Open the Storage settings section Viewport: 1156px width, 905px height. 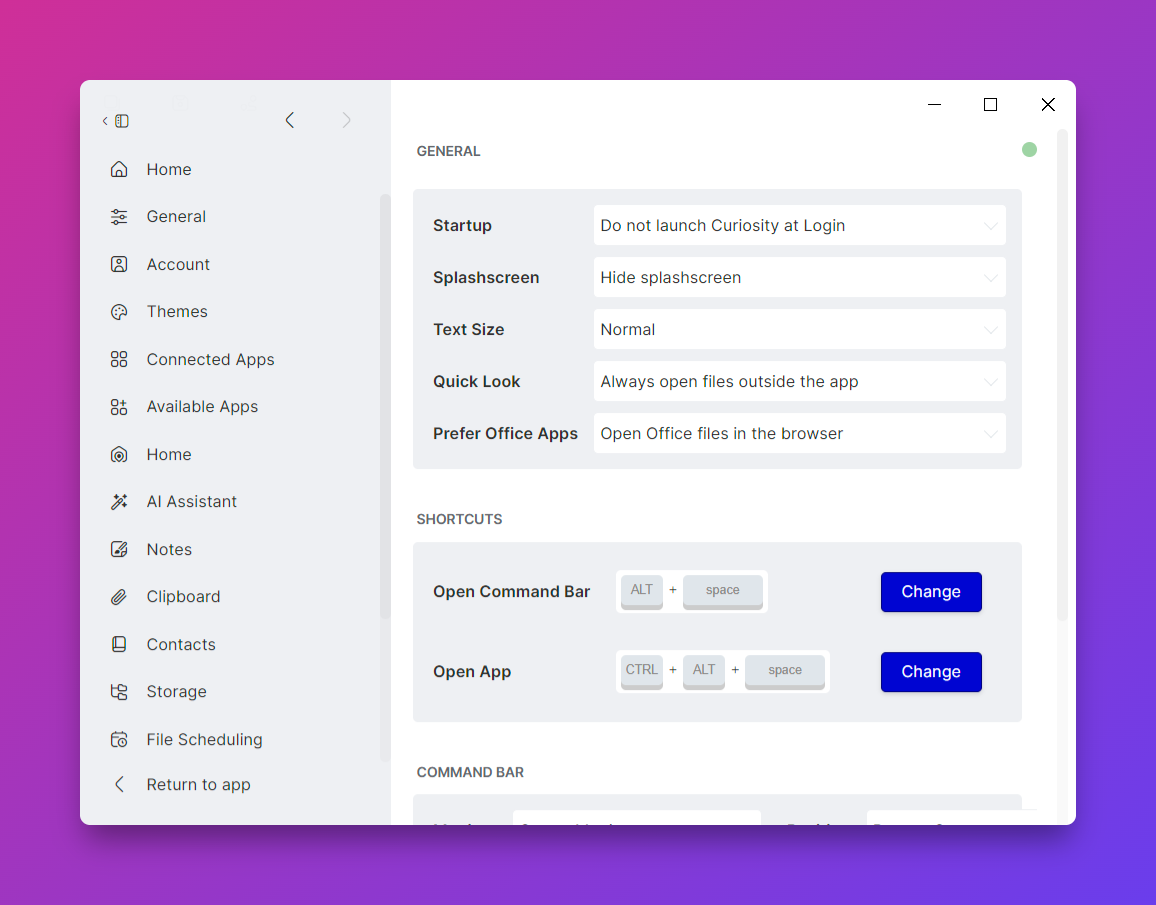pos(176,691)
